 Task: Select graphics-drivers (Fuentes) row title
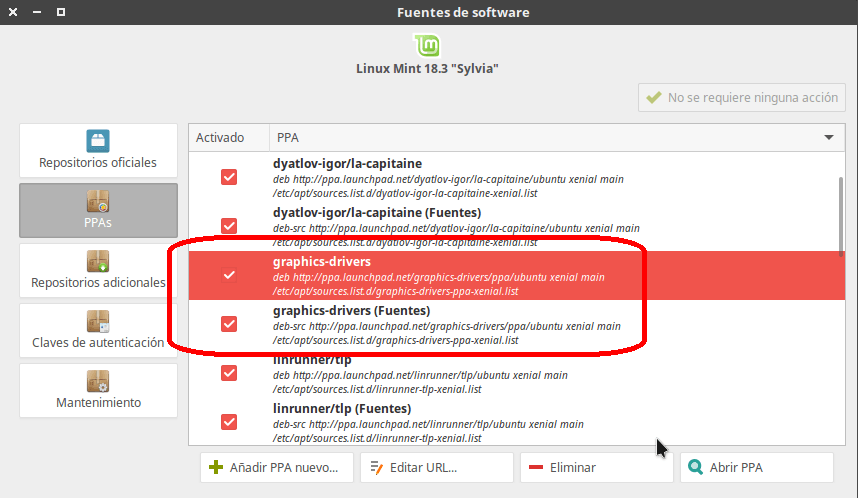(351, 310)
